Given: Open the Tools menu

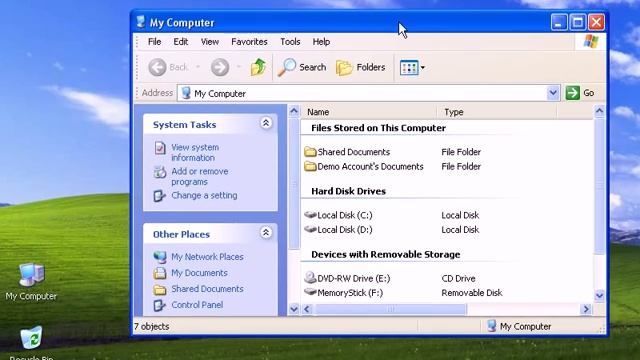Looking at the screenshot, I should (290, 42).
